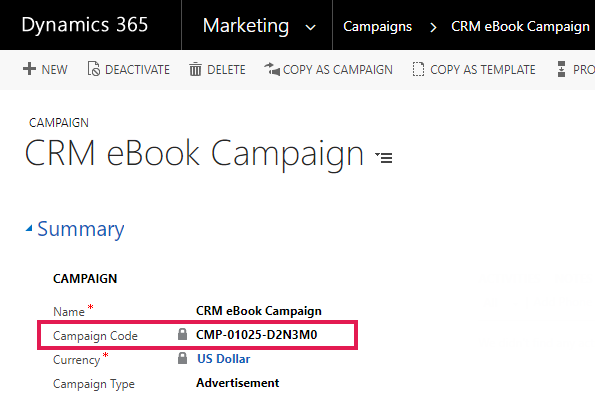Click the lock icon beside Campaign Code
Image resolution: width=595 pixels, height=397 pixels.
[183, 334]
